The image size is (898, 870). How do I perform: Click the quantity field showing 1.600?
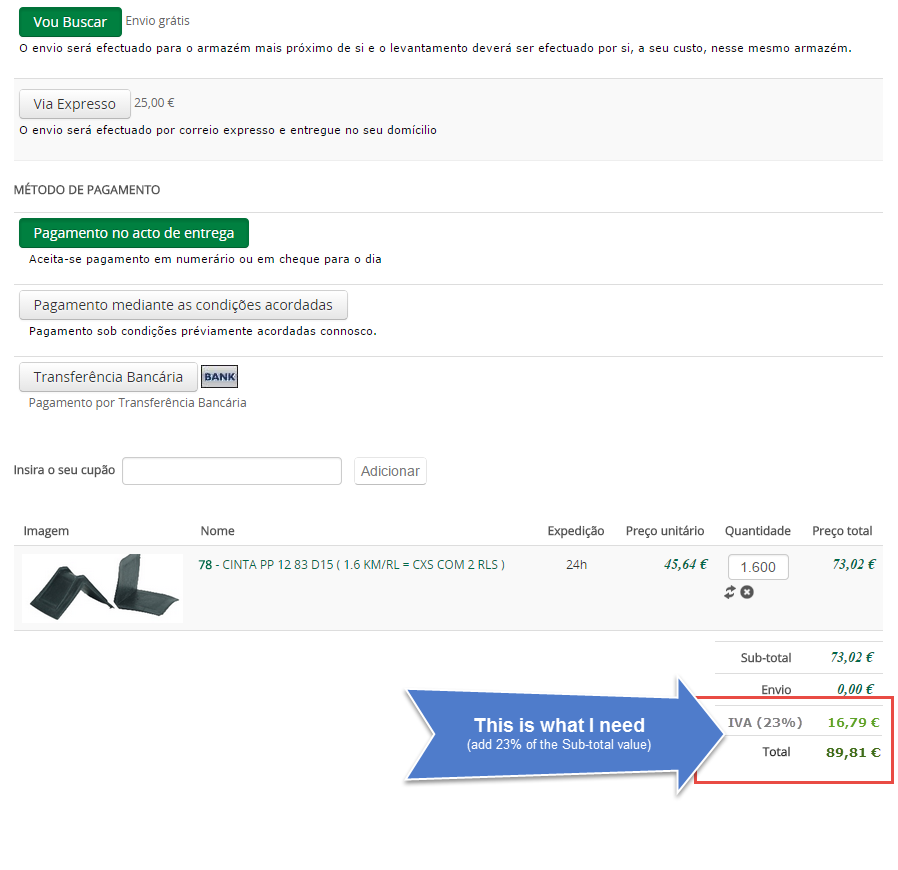[x=757, y=567]
